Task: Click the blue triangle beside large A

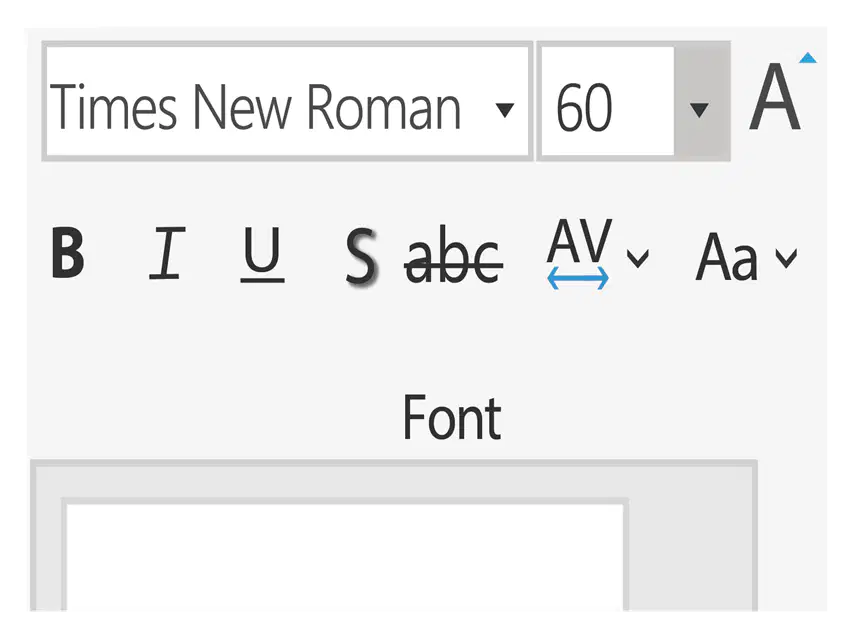Action: pyautogui.click(x=808, y=59)
